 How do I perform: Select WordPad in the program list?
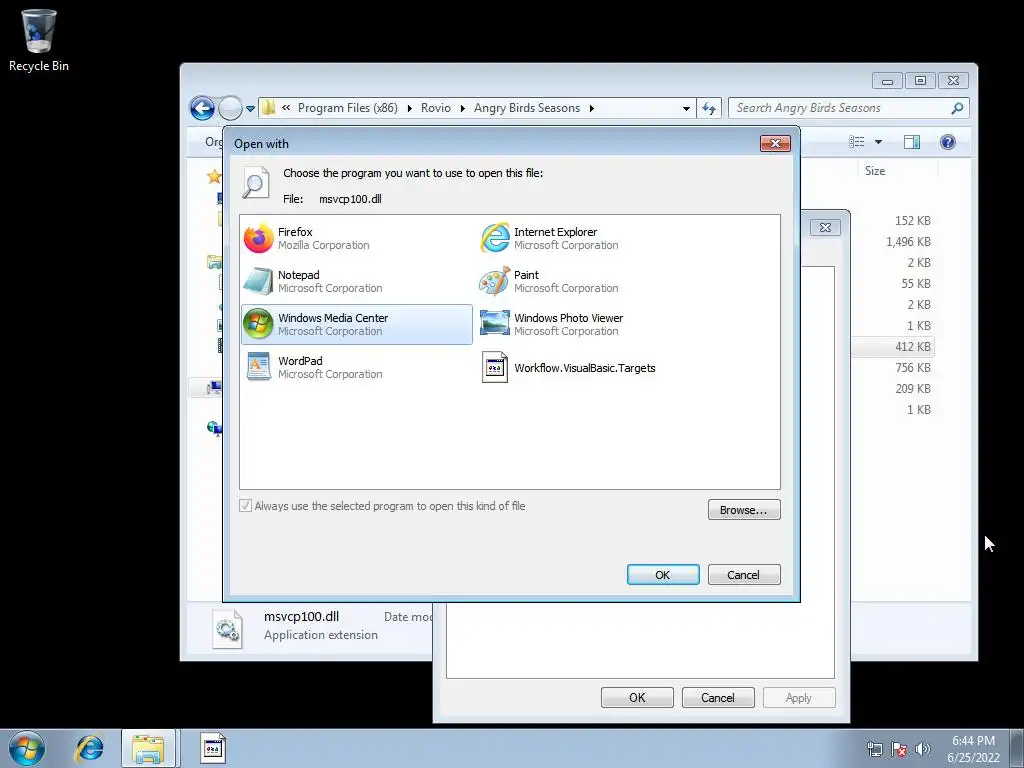click(357, 367)
